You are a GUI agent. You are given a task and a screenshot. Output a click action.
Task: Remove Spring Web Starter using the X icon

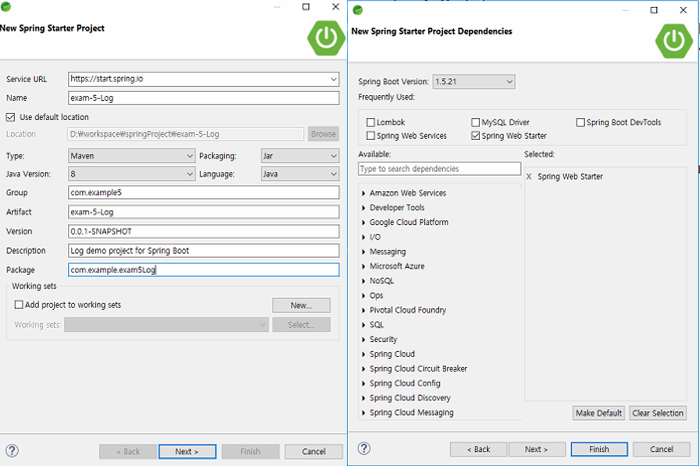529,176
